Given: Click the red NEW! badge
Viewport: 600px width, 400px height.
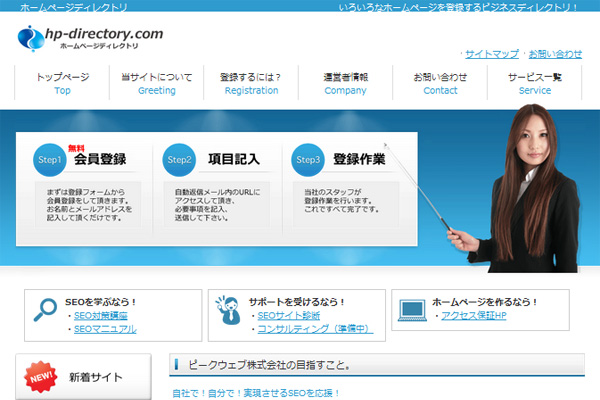Looking at the screenshot, I should click(x=41, y=378).
